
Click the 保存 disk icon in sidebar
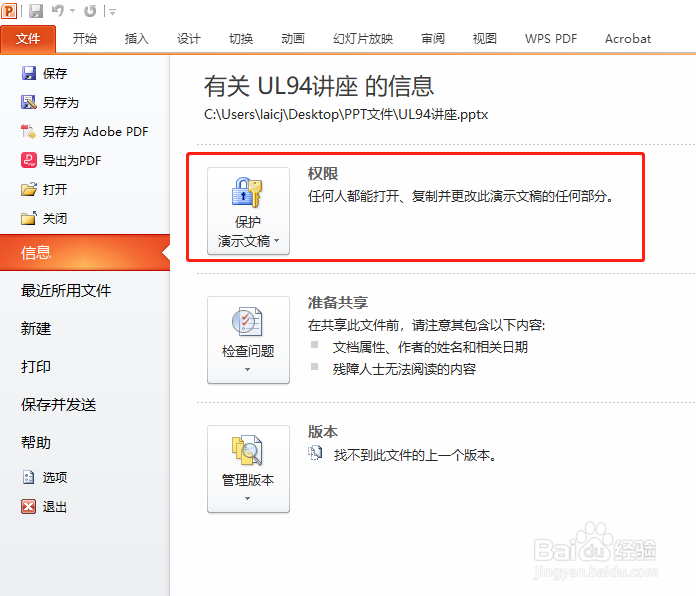click(x=29, y=73)
